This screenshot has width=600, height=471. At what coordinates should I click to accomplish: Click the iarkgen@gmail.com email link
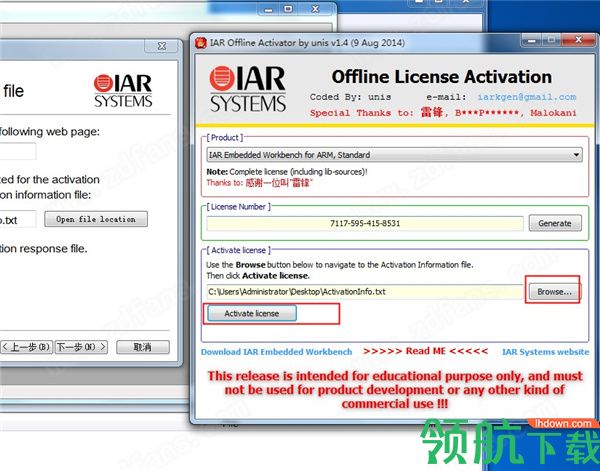pyautogui.click(x=527, y=97)
